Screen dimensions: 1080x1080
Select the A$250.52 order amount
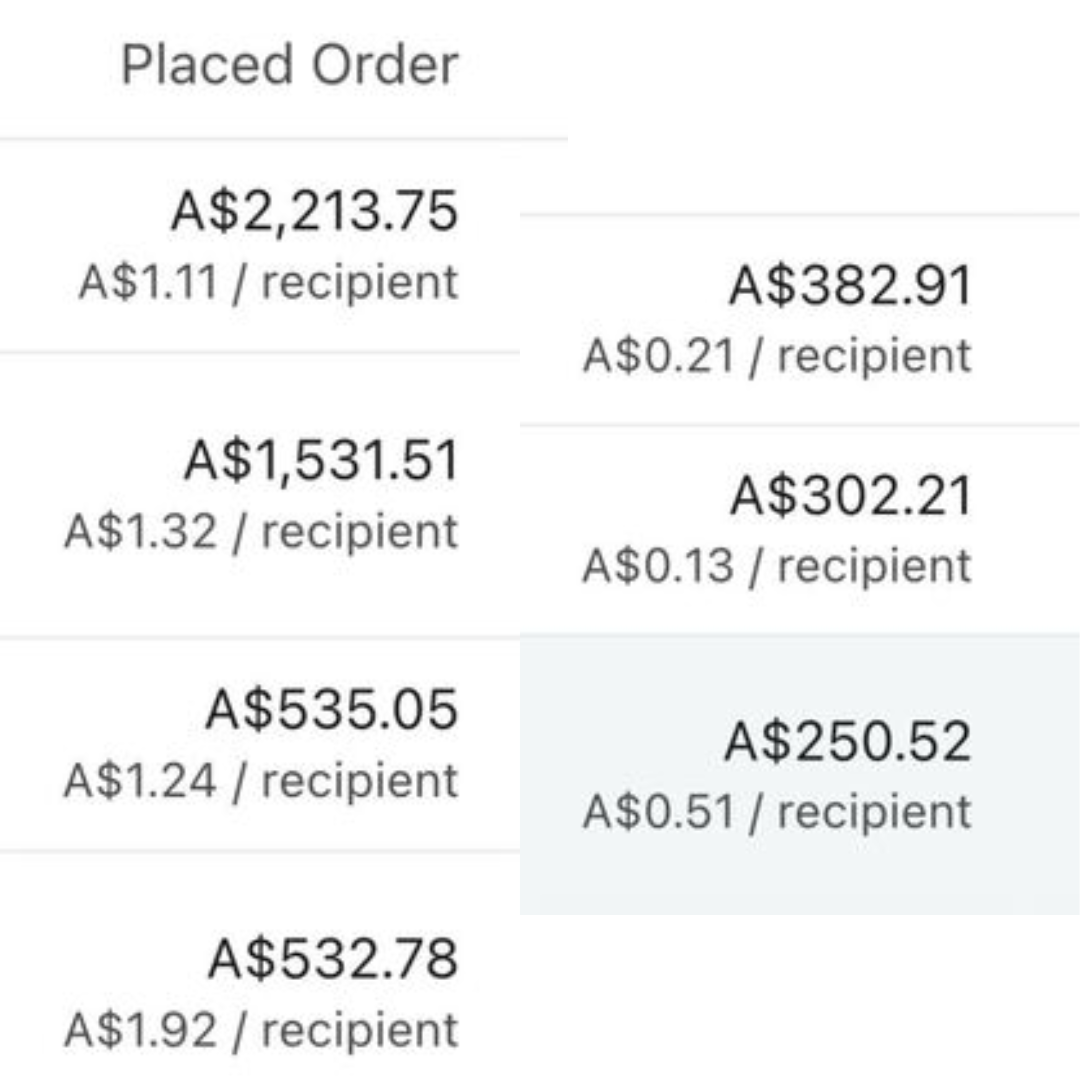847,742
